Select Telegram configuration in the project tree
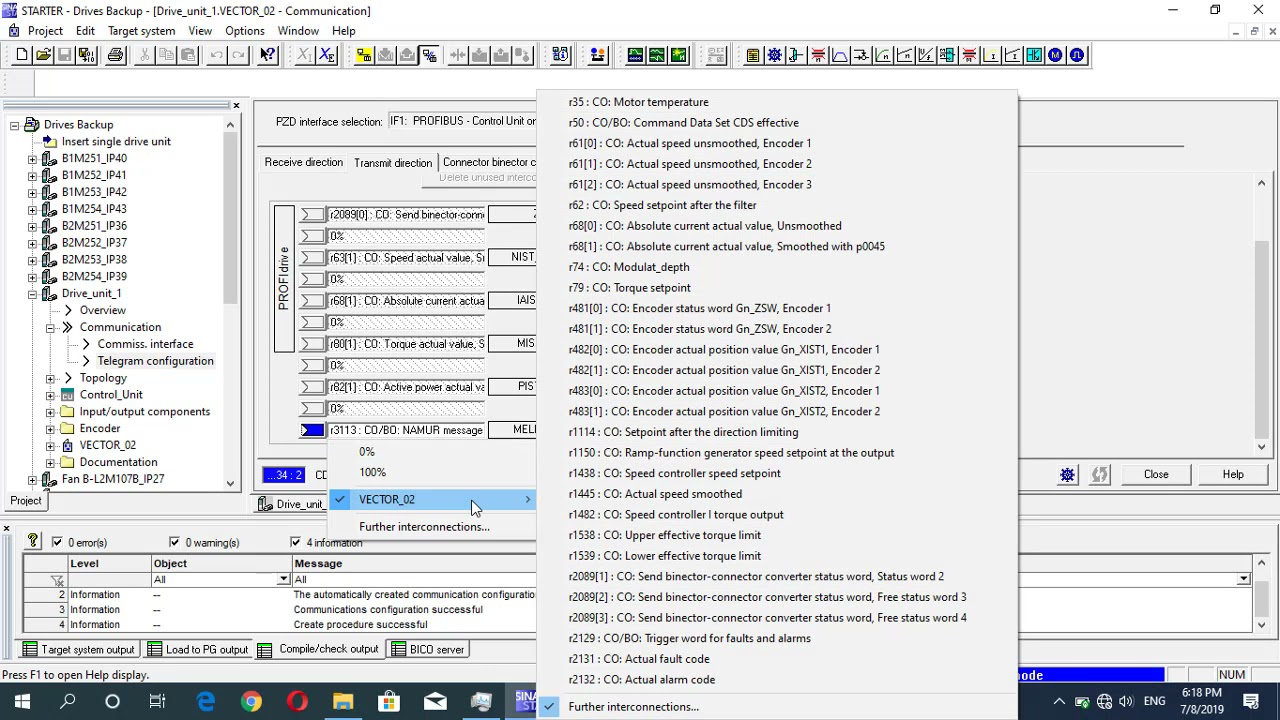The image size is (1280, 720). pyautogui.click(x=155, y=361)
